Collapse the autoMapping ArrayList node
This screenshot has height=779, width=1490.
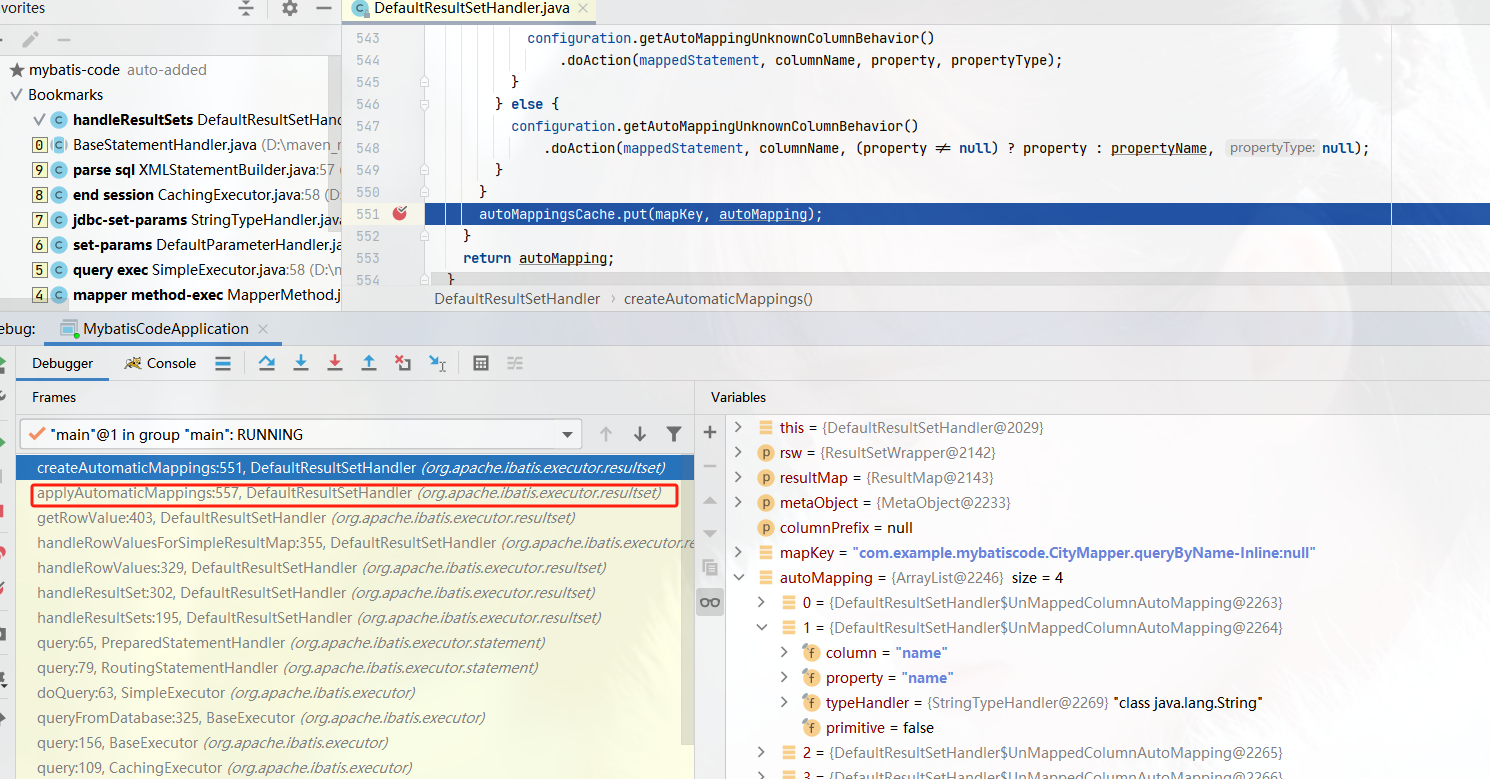pyautogui.click(x=739, y=577)
